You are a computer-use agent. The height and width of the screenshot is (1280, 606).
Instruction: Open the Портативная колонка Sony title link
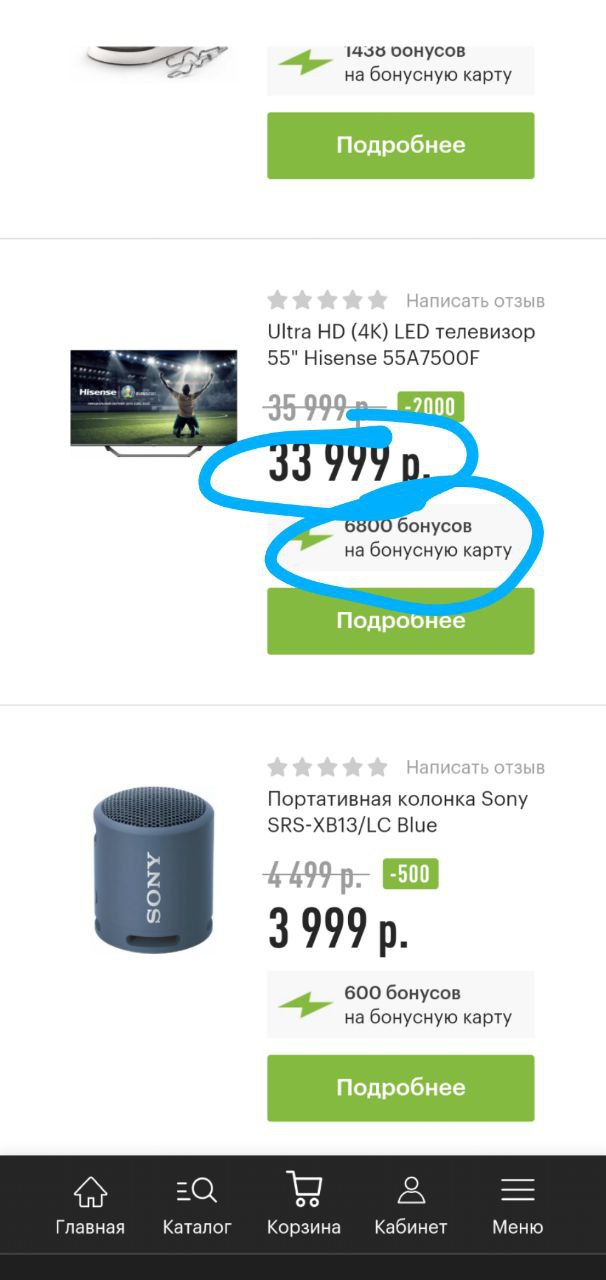(397, 812)
